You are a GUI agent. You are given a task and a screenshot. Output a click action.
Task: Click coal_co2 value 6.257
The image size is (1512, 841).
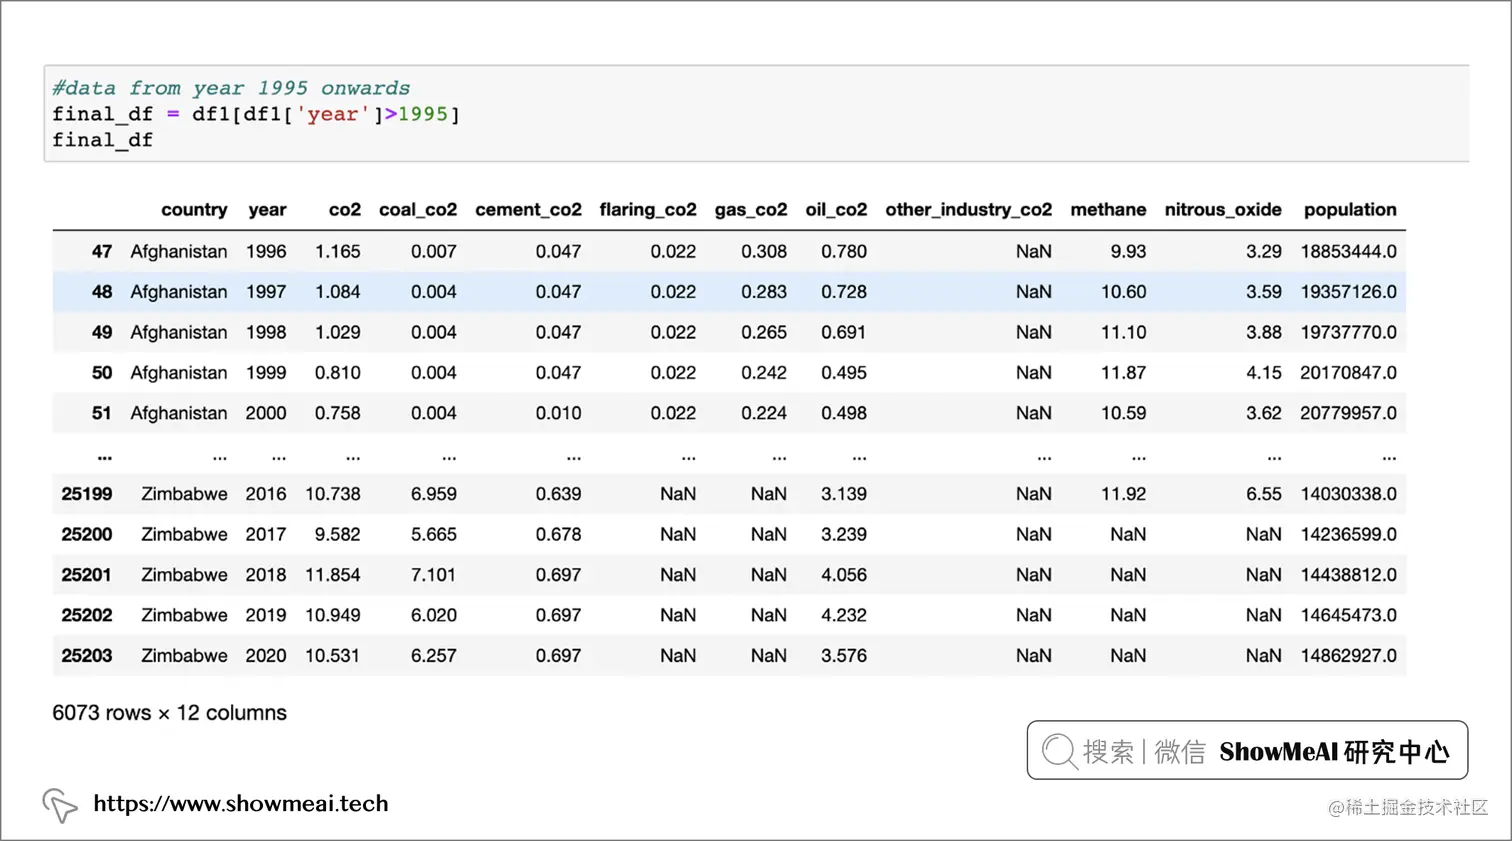pyautogui.click(x=433, y=656)
